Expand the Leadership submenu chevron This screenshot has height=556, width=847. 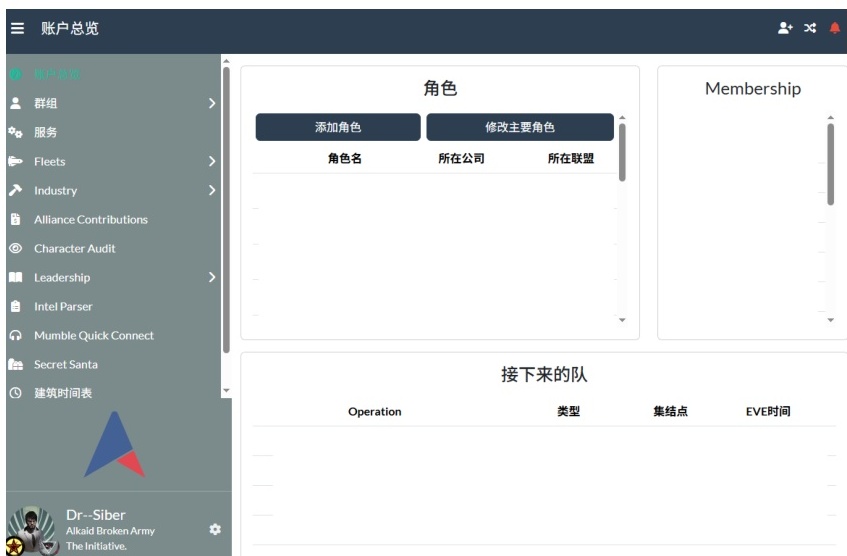pos(211,278)
